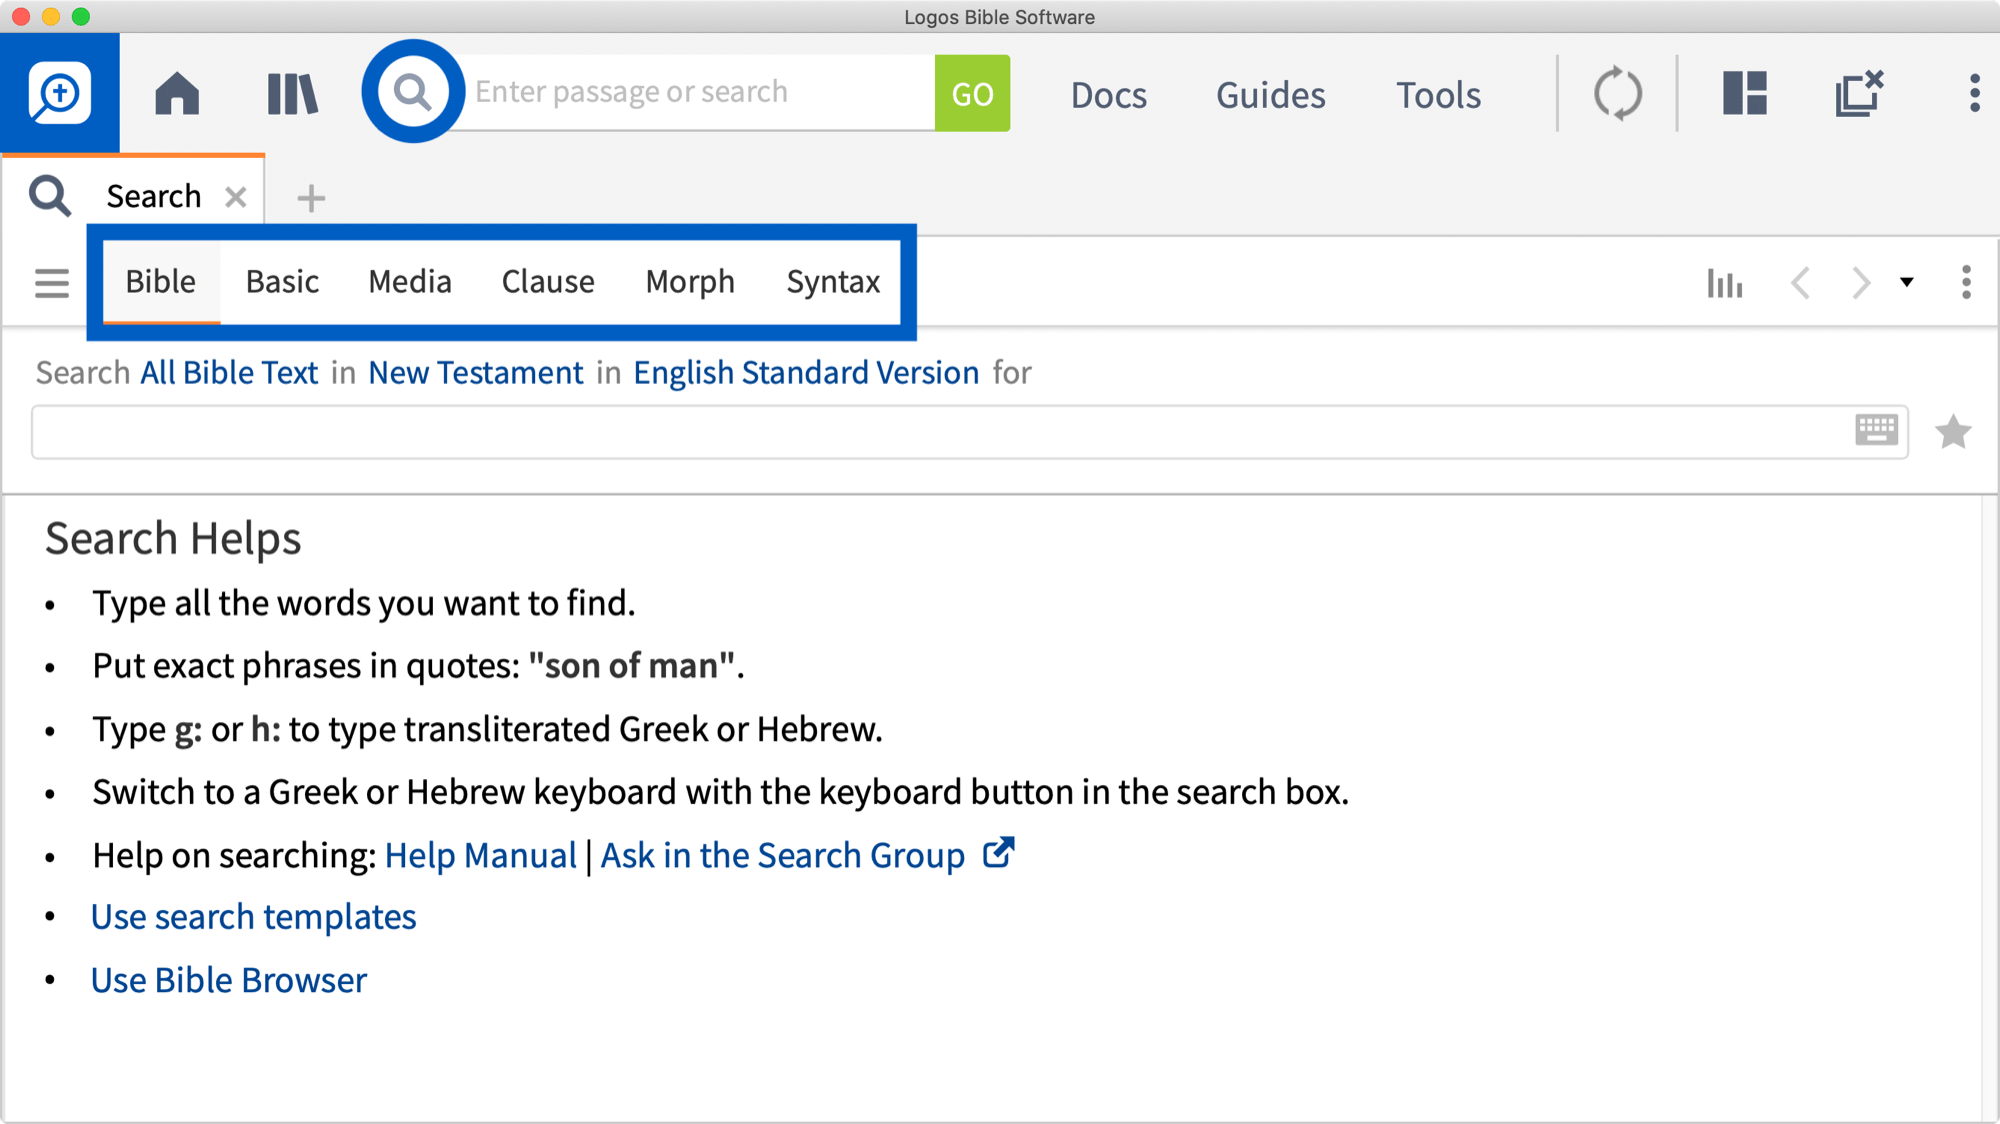Change the English Standard Version resource selector
This screenshot has width=2000, height=1124.
(x=806, y=373)
